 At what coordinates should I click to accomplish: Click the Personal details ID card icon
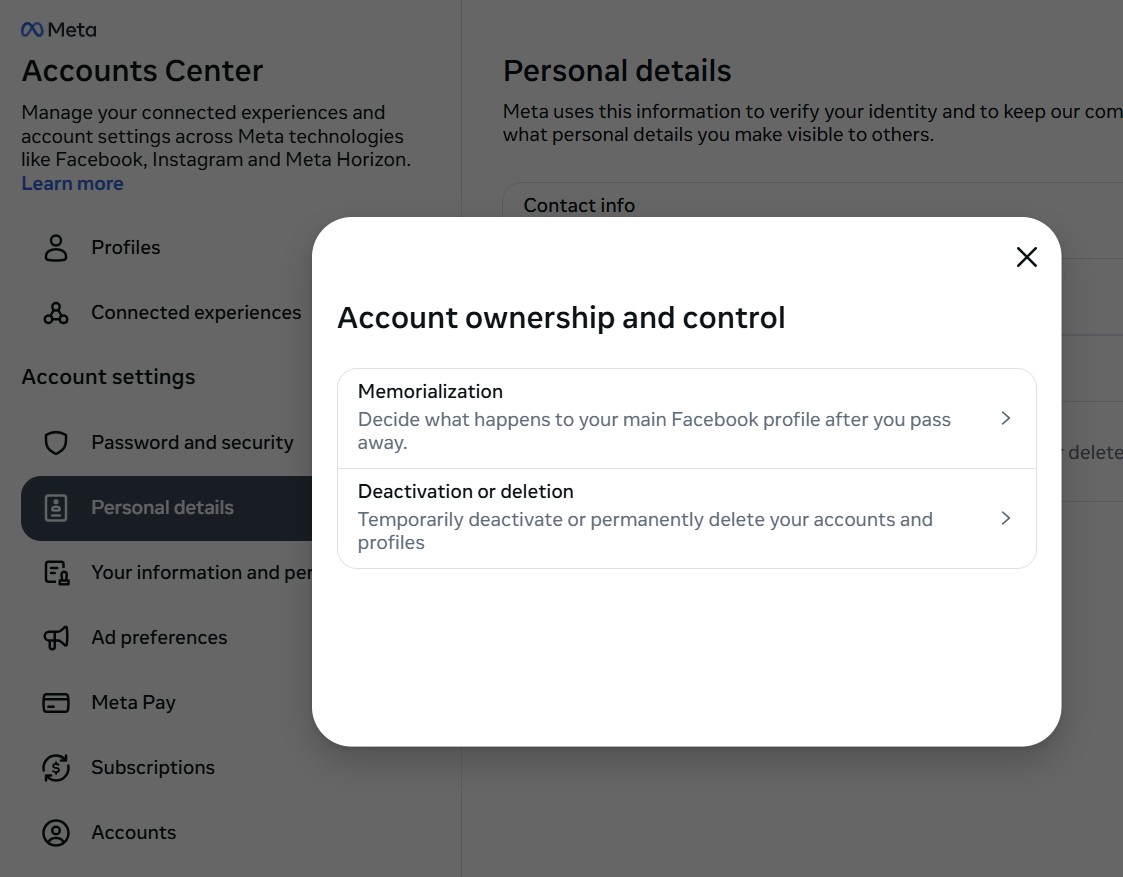coord(56,508)
